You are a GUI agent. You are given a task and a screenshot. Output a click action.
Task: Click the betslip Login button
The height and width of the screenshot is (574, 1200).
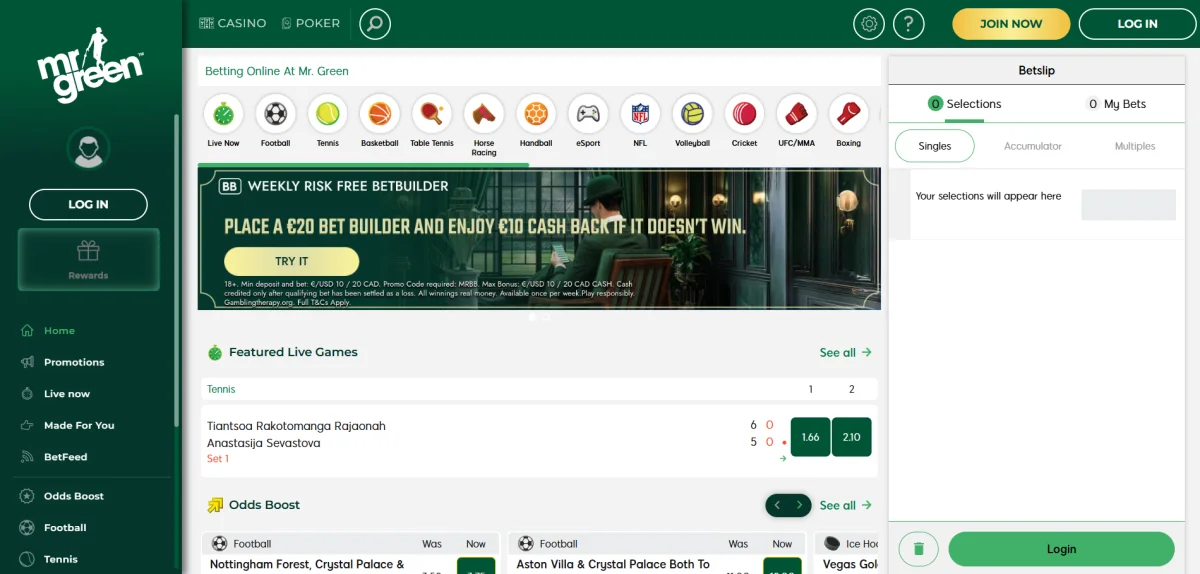click(1061, 549)
